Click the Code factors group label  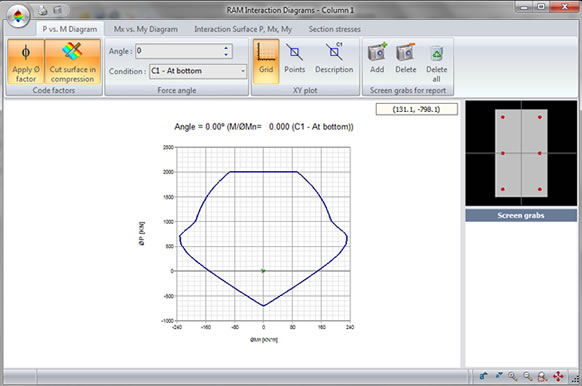point(54,90)
